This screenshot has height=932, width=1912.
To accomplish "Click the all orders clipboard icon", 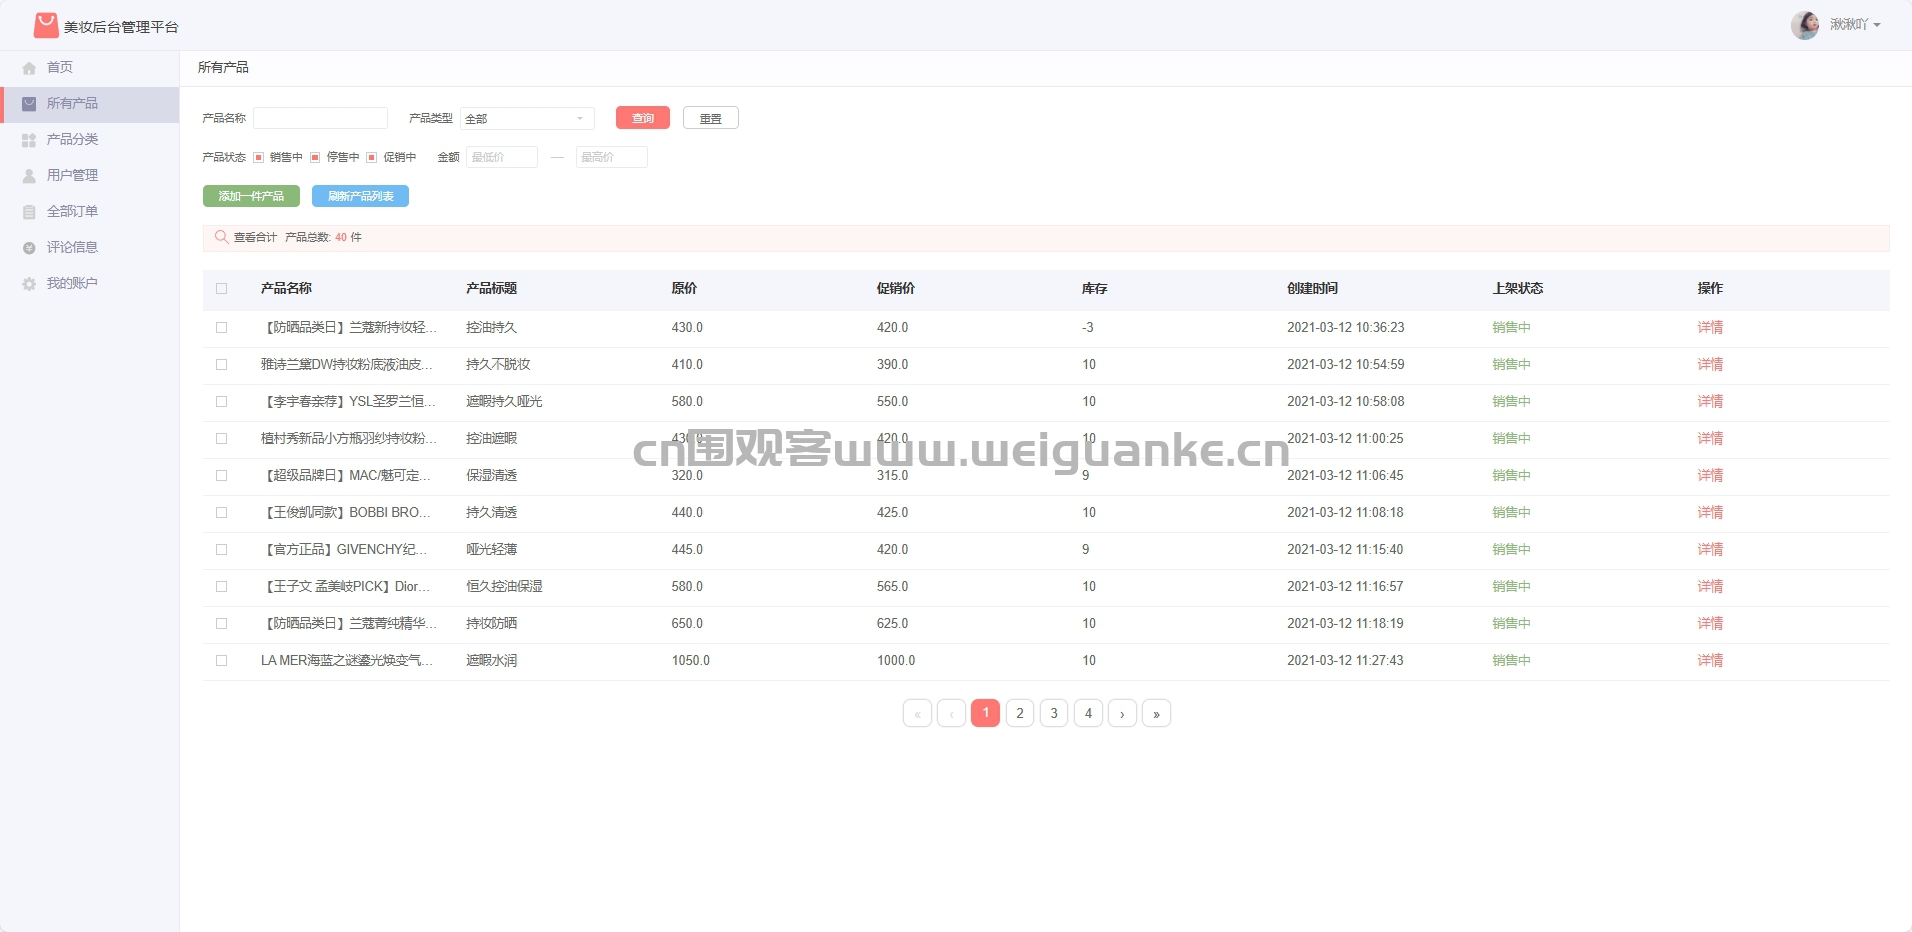I will point(29,212).
